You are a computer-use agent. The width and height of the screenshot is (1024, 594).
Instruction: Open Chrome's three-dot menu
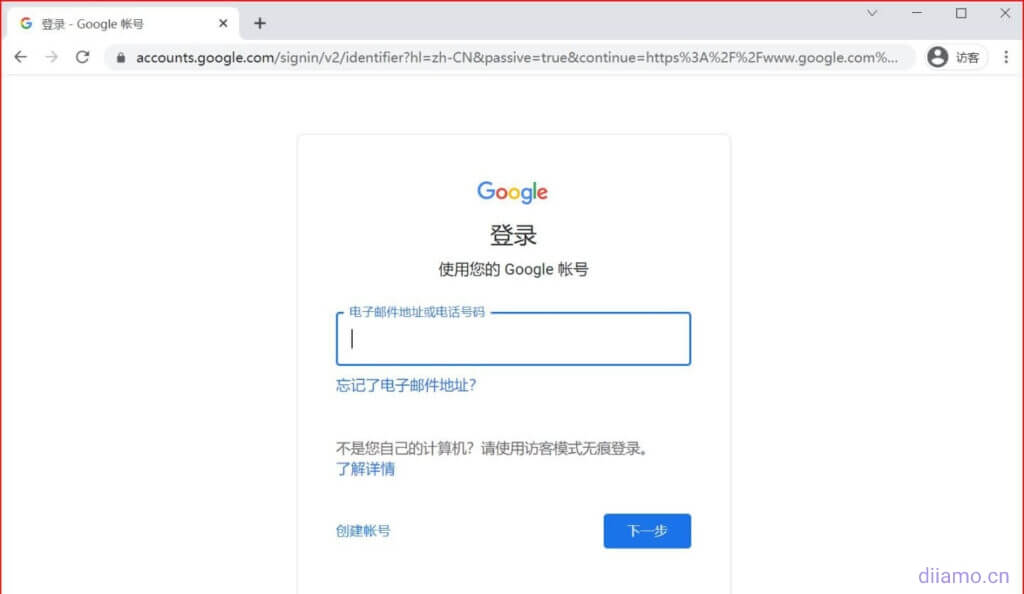pos(1006,57)
